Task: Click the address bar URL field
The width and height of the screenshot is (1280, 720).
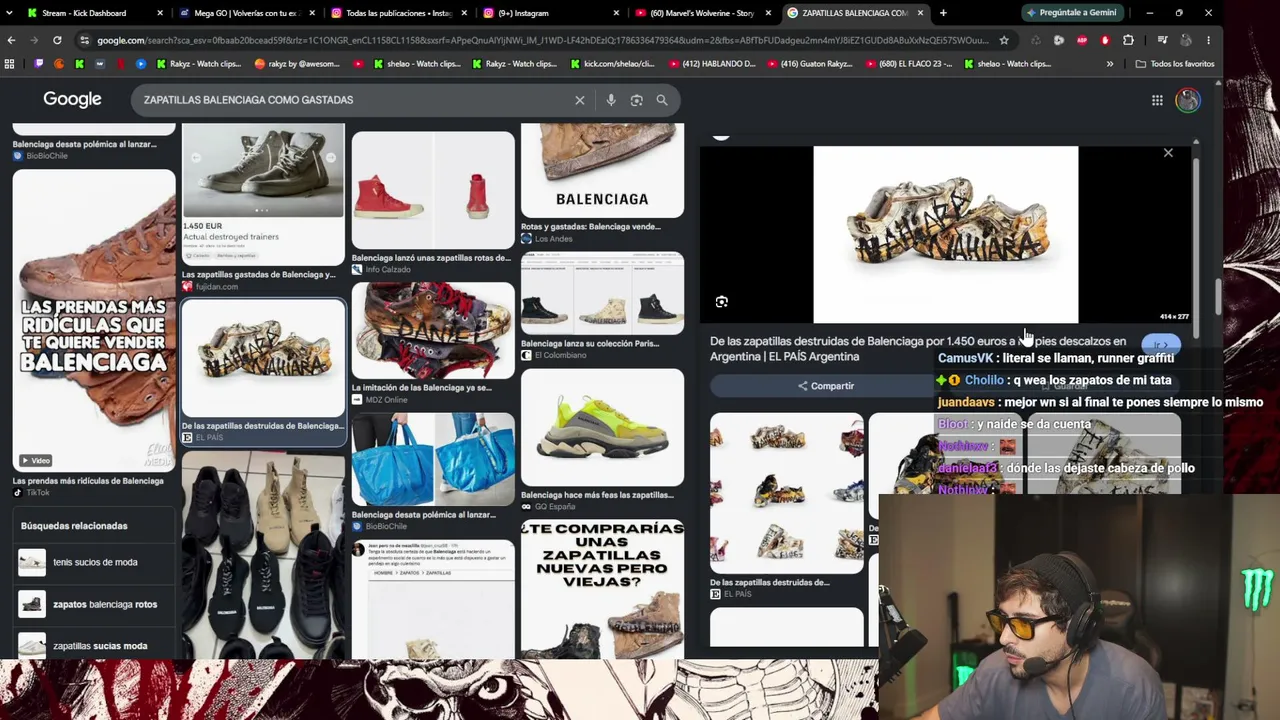Action: click(x=542, y=40)
